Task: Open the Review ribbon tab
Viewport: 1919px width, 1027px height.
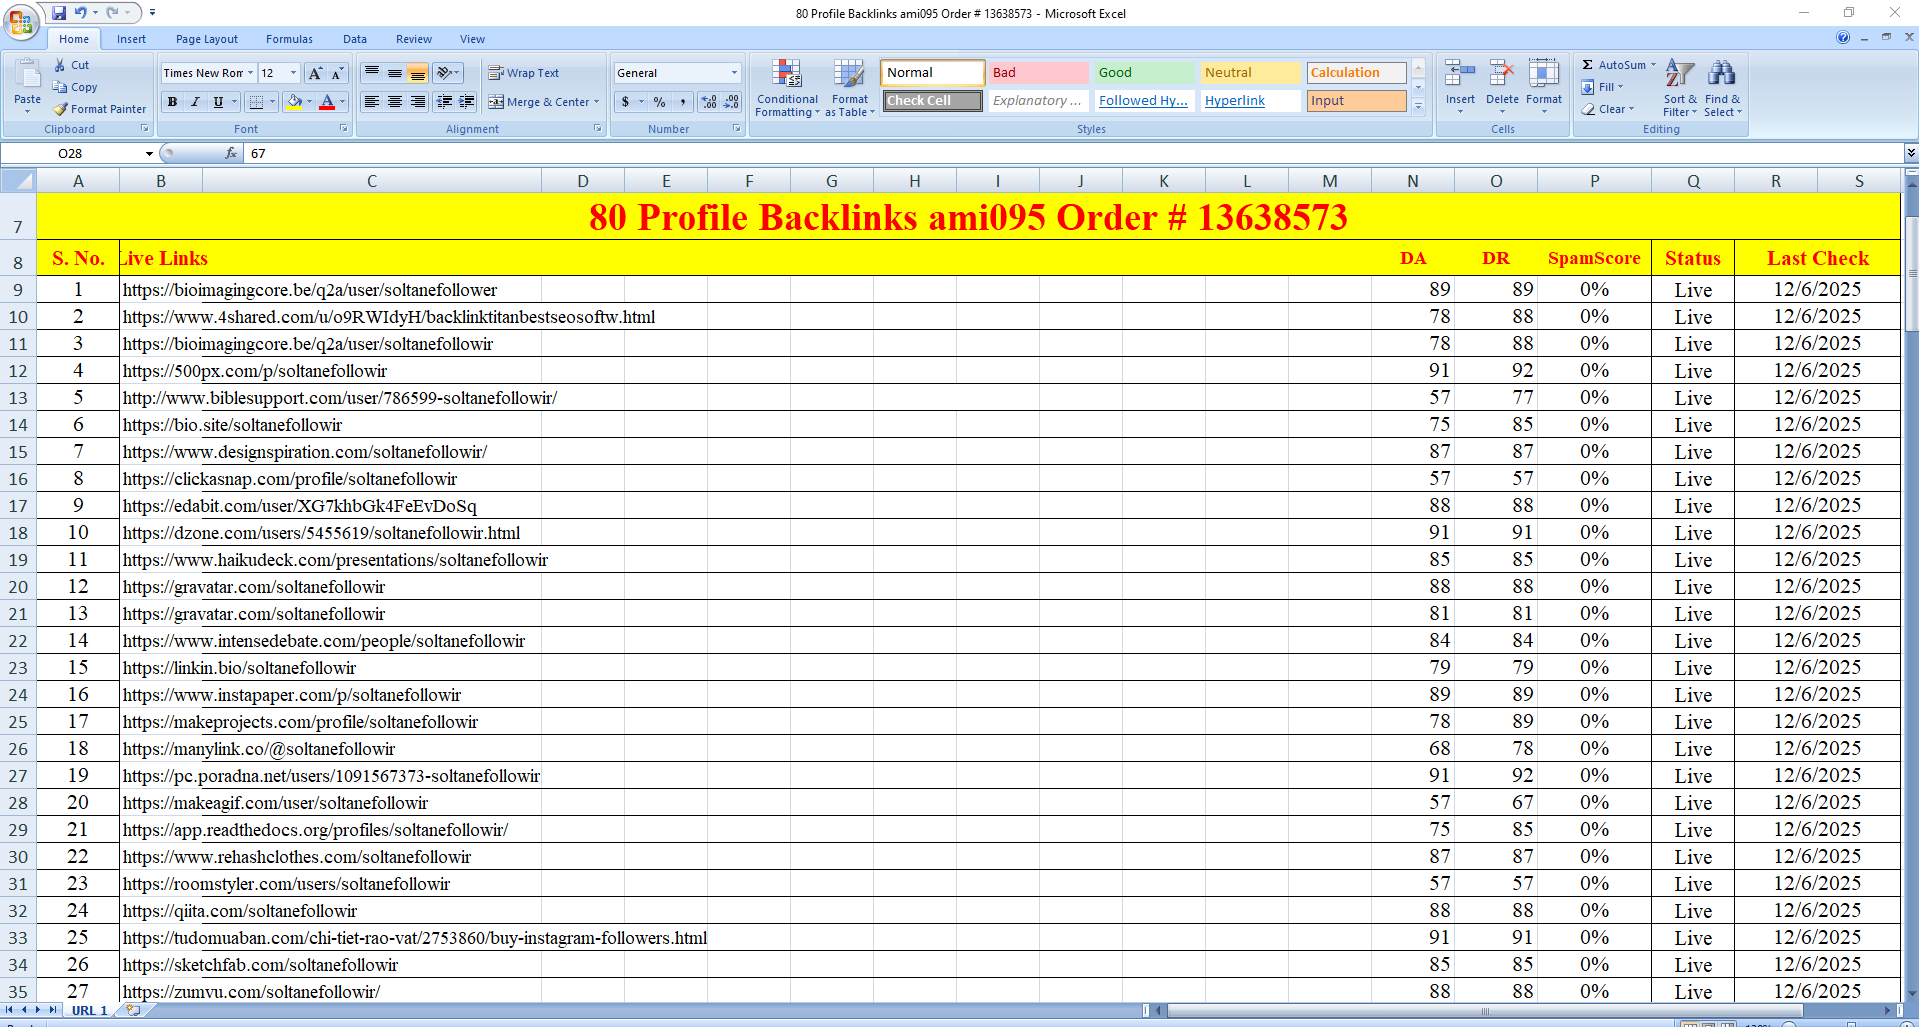Action: (x=413, y=39)
